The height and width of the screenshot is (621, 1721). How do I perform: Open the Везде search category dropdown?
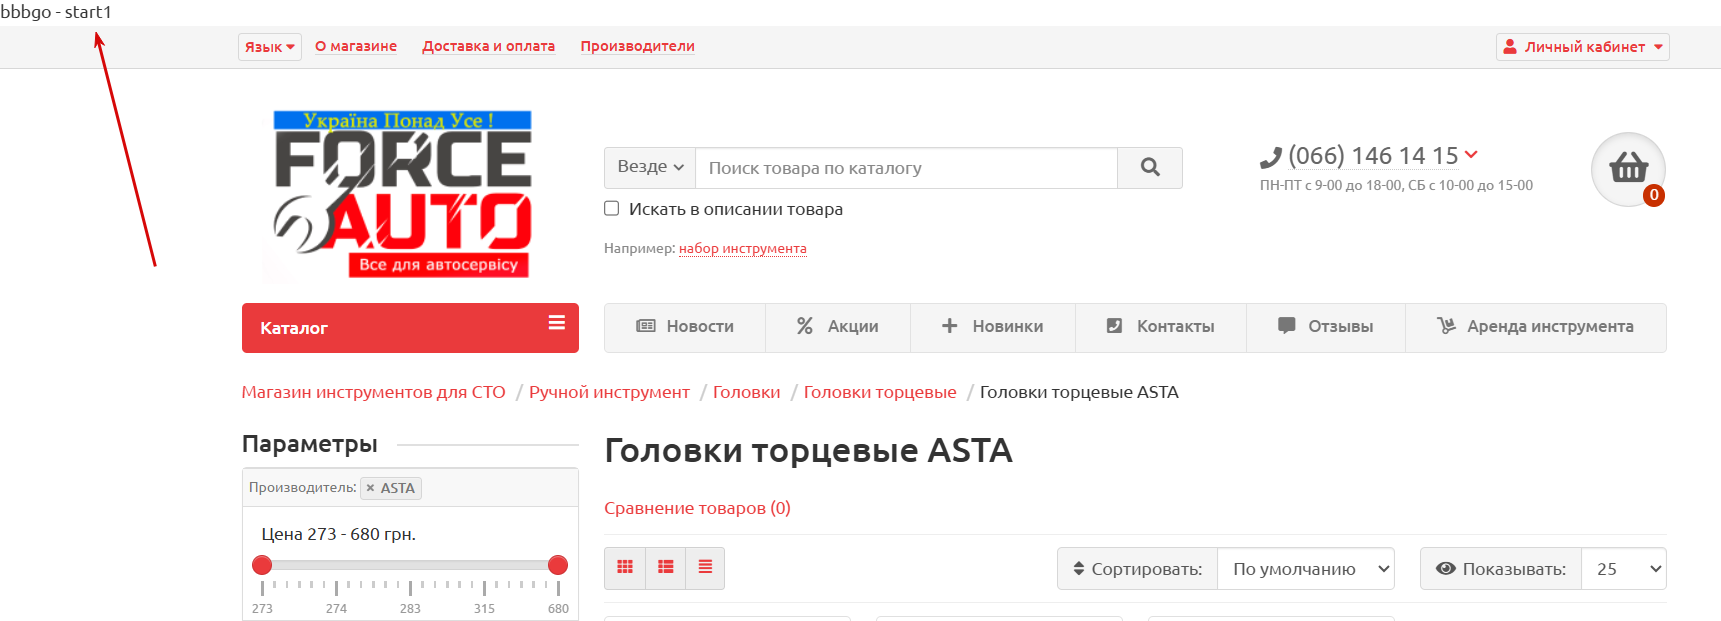(650, 168)
